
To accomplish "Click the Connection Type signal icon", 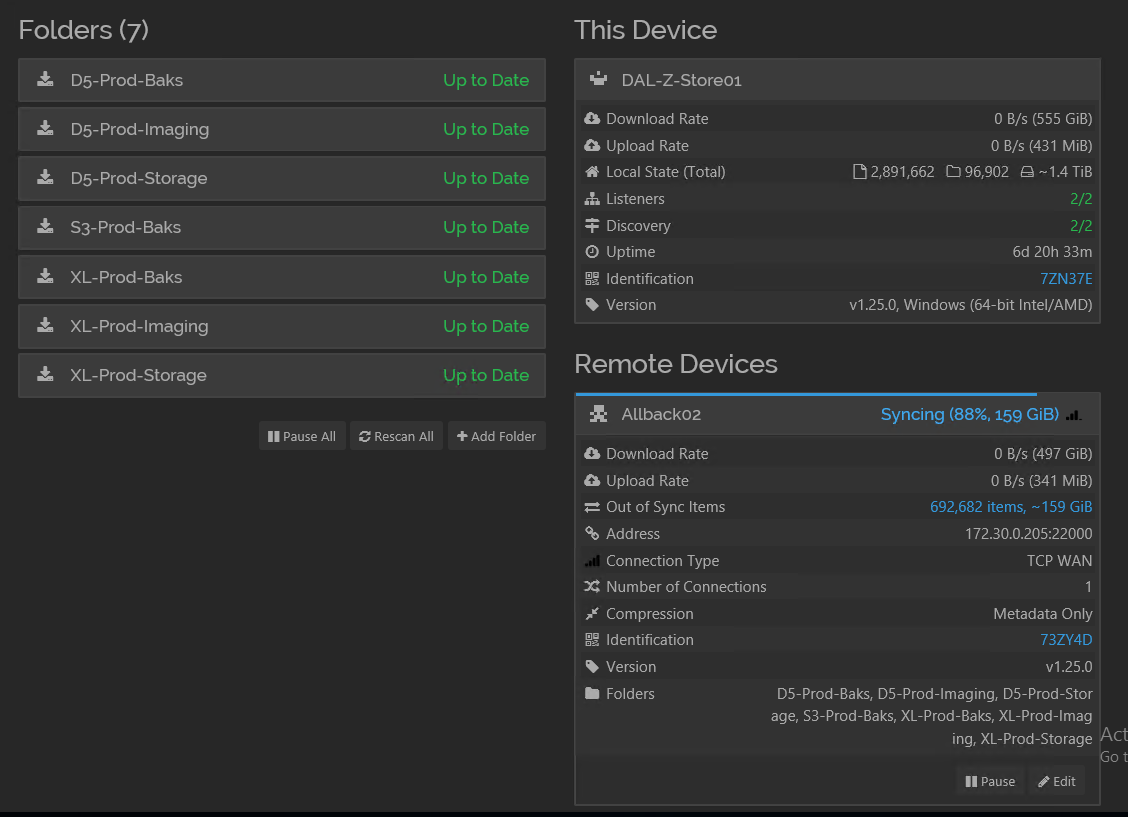I will [592, 560].
